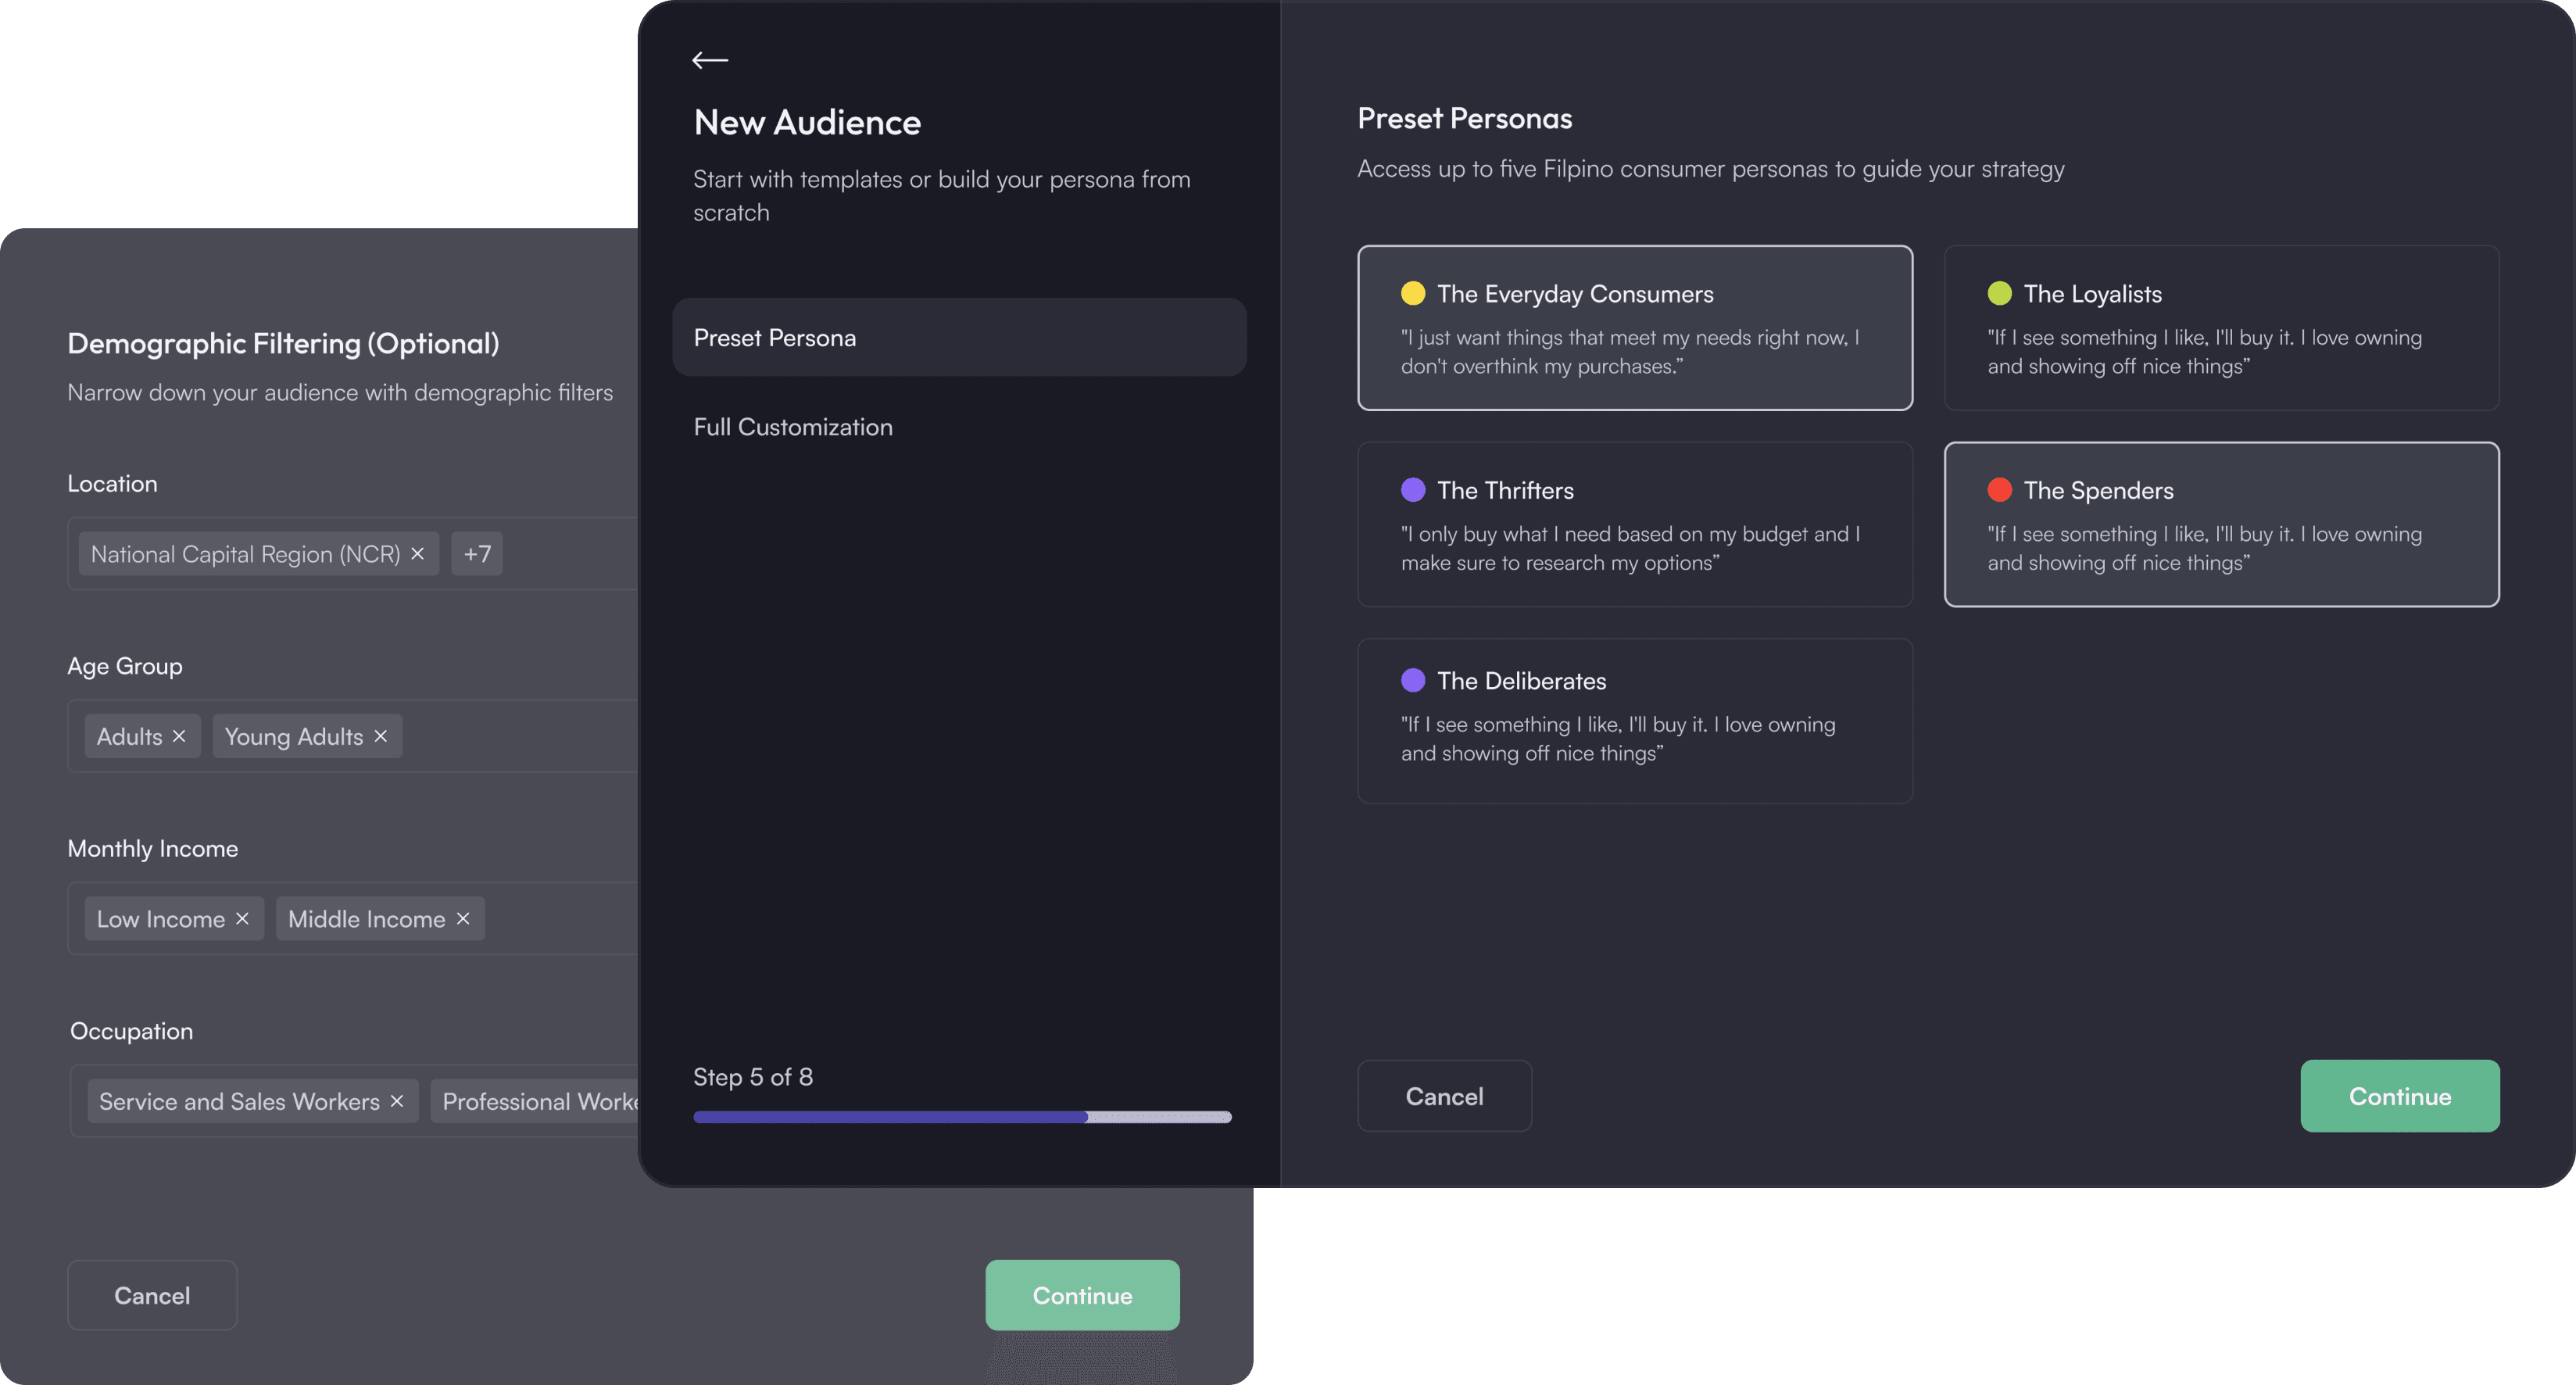Viewport: 2576px width, 1385px height.
Task: Remove the Middle Income tag
Action: pyautogui.click(x=463, y=918)
